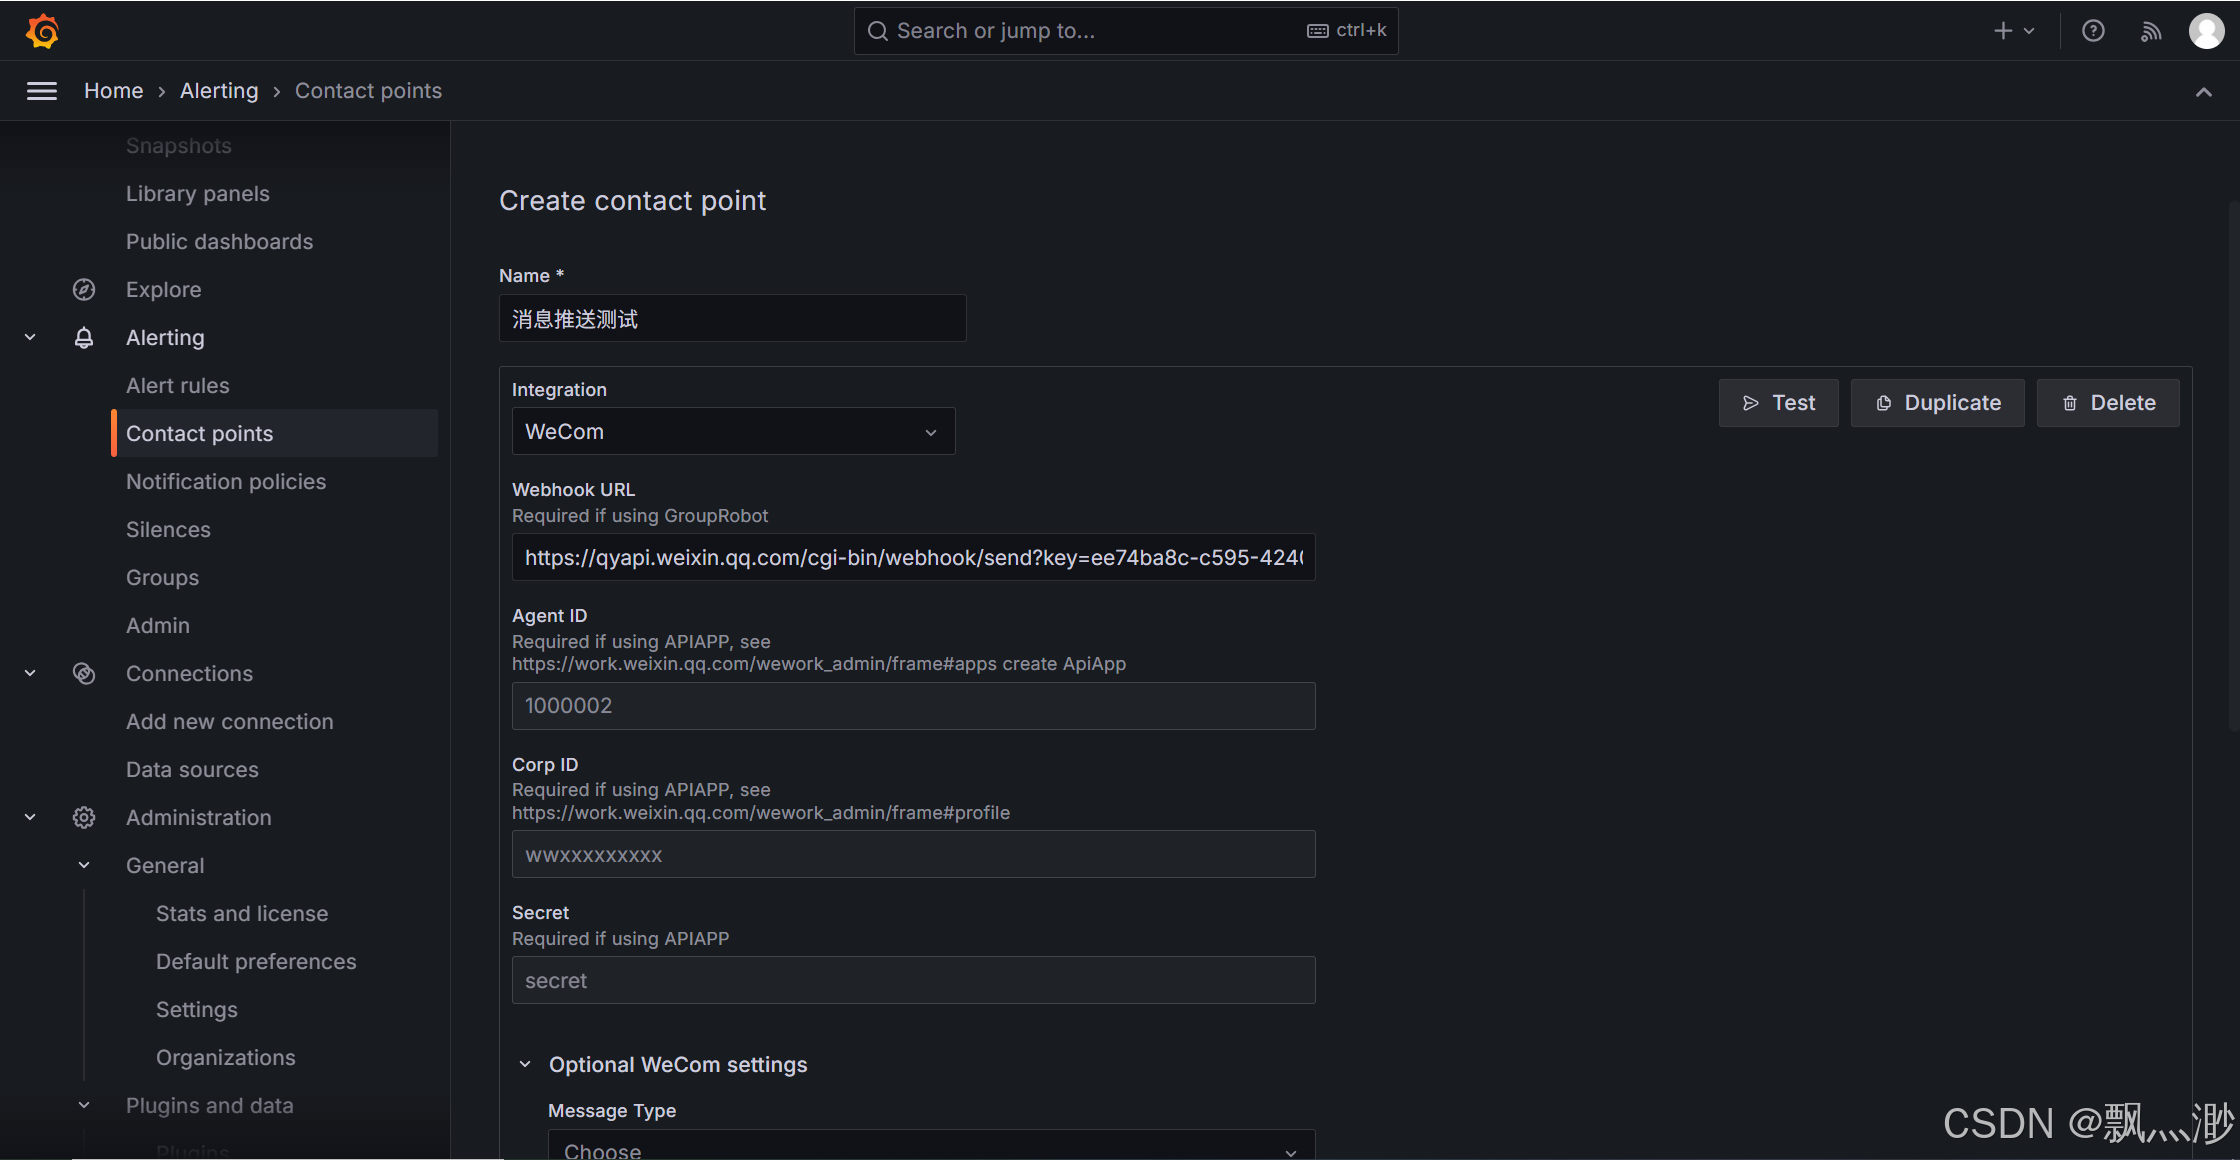Click the Administration gear icon
Image resolution: width=2240 pixels, height=1160 pixels.
click(84, 818)
